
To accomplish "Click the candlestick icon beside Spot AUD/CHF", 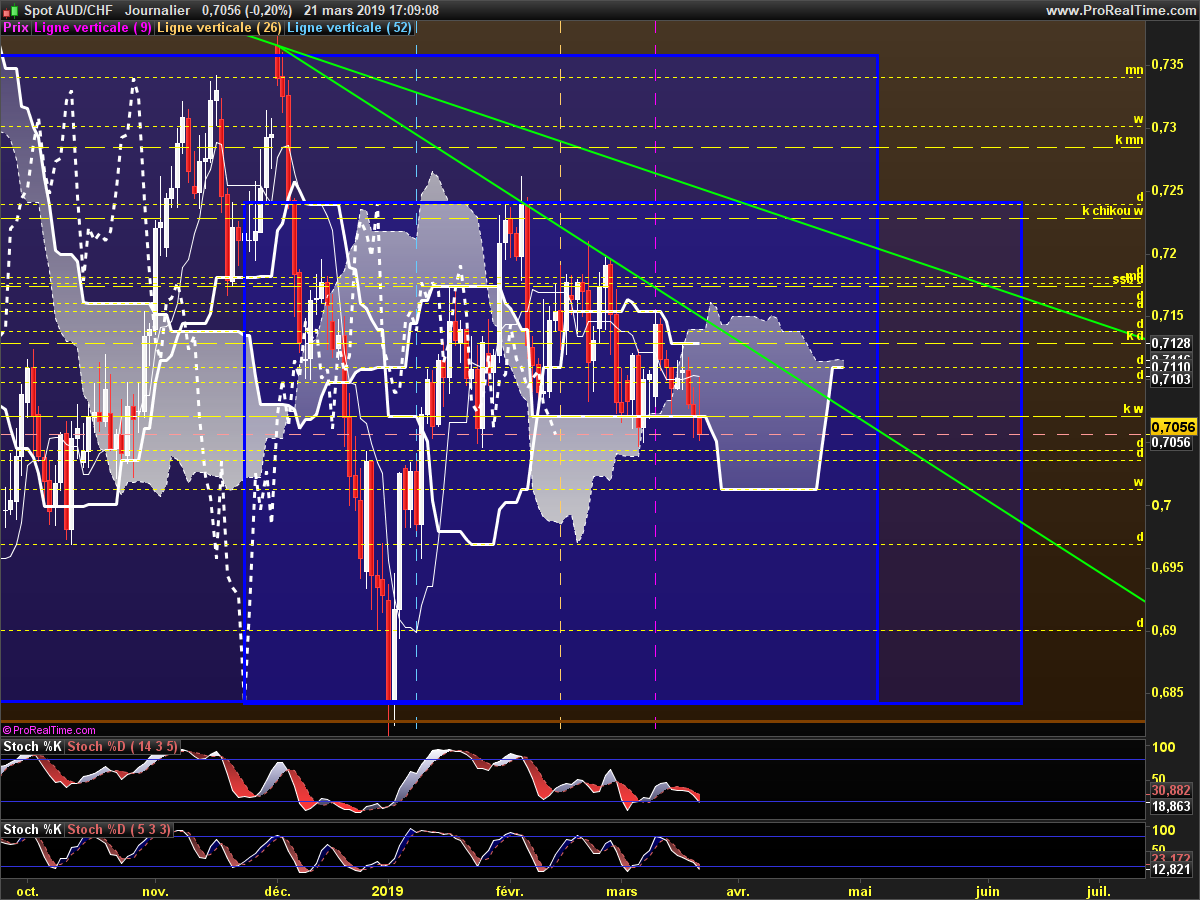I will pyautogui.click(x=9, y=10).
